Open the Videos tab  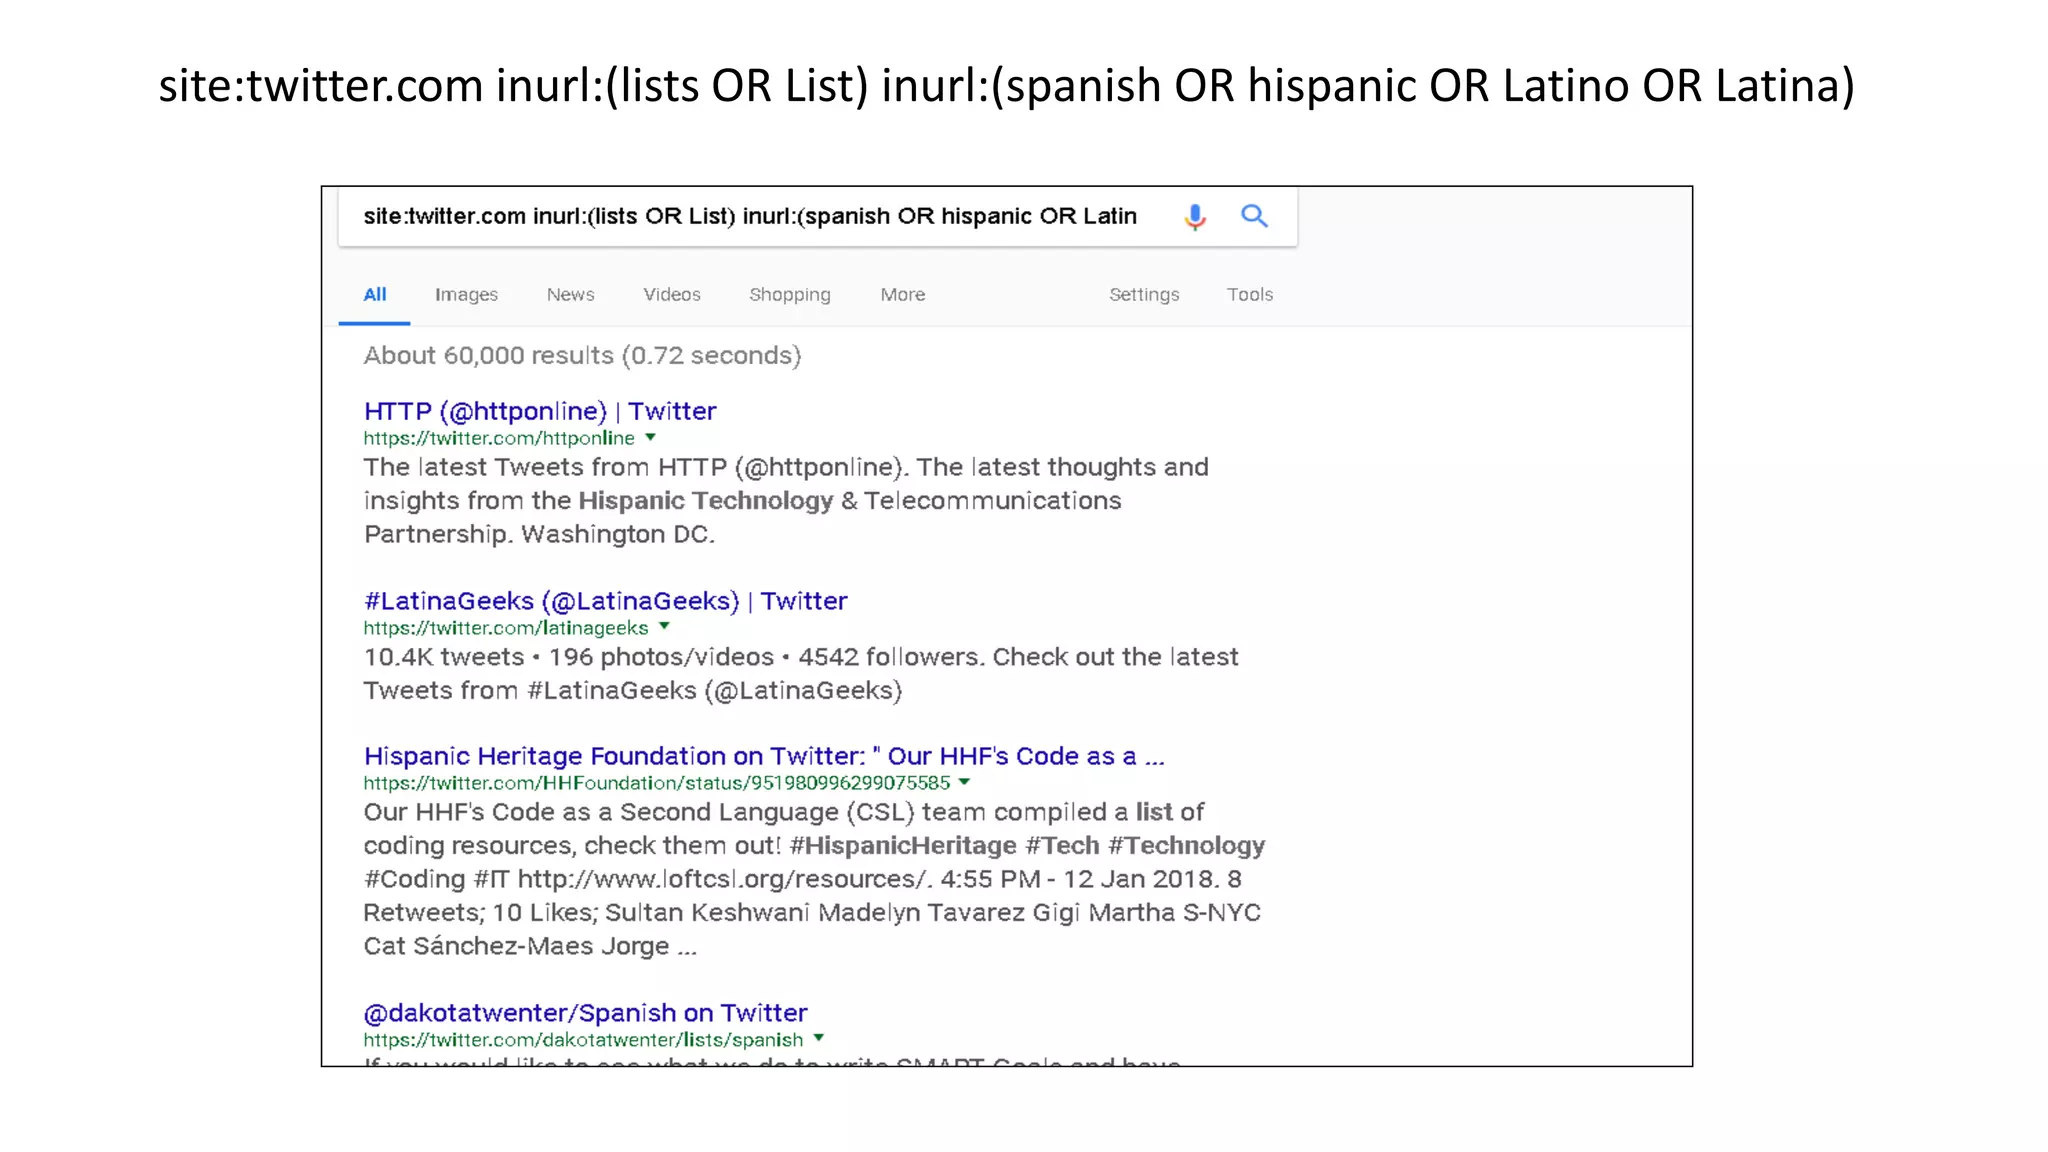pyautogui.click(x=672, y=295)
